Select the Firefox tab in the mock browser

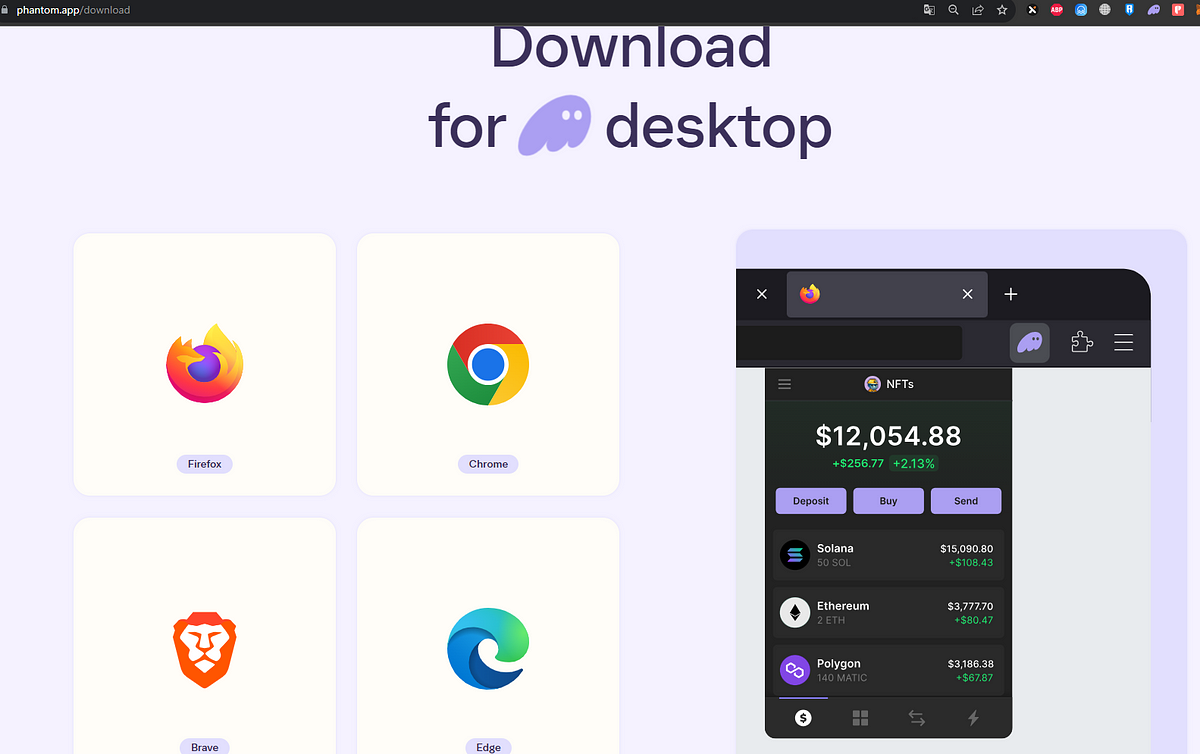pyautogui.click(x=887, y=294)
